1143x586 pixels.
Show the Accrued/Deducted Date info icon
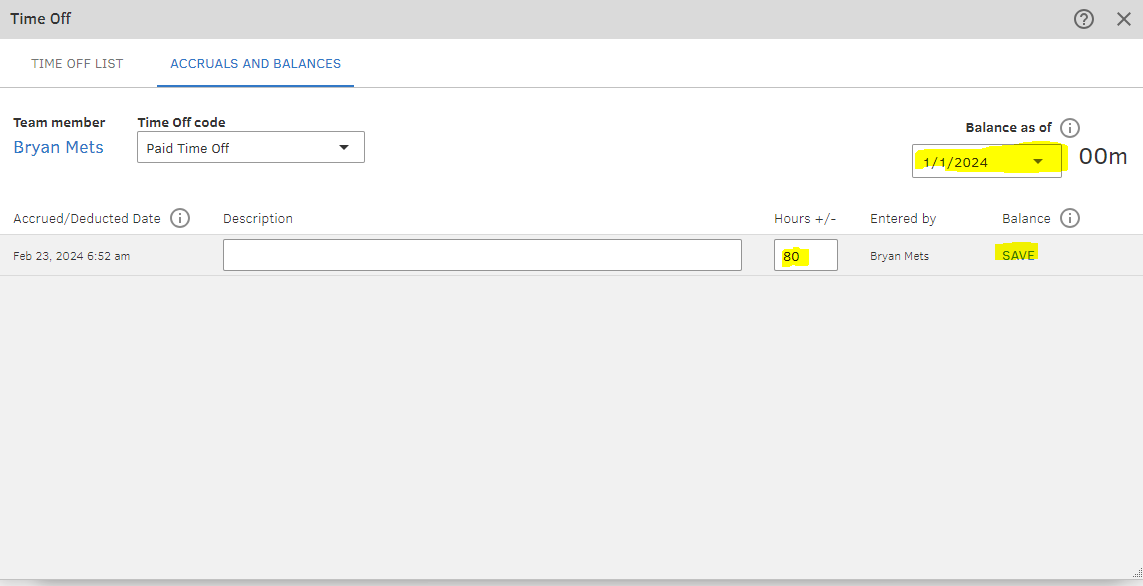click(x=180, y=218)
